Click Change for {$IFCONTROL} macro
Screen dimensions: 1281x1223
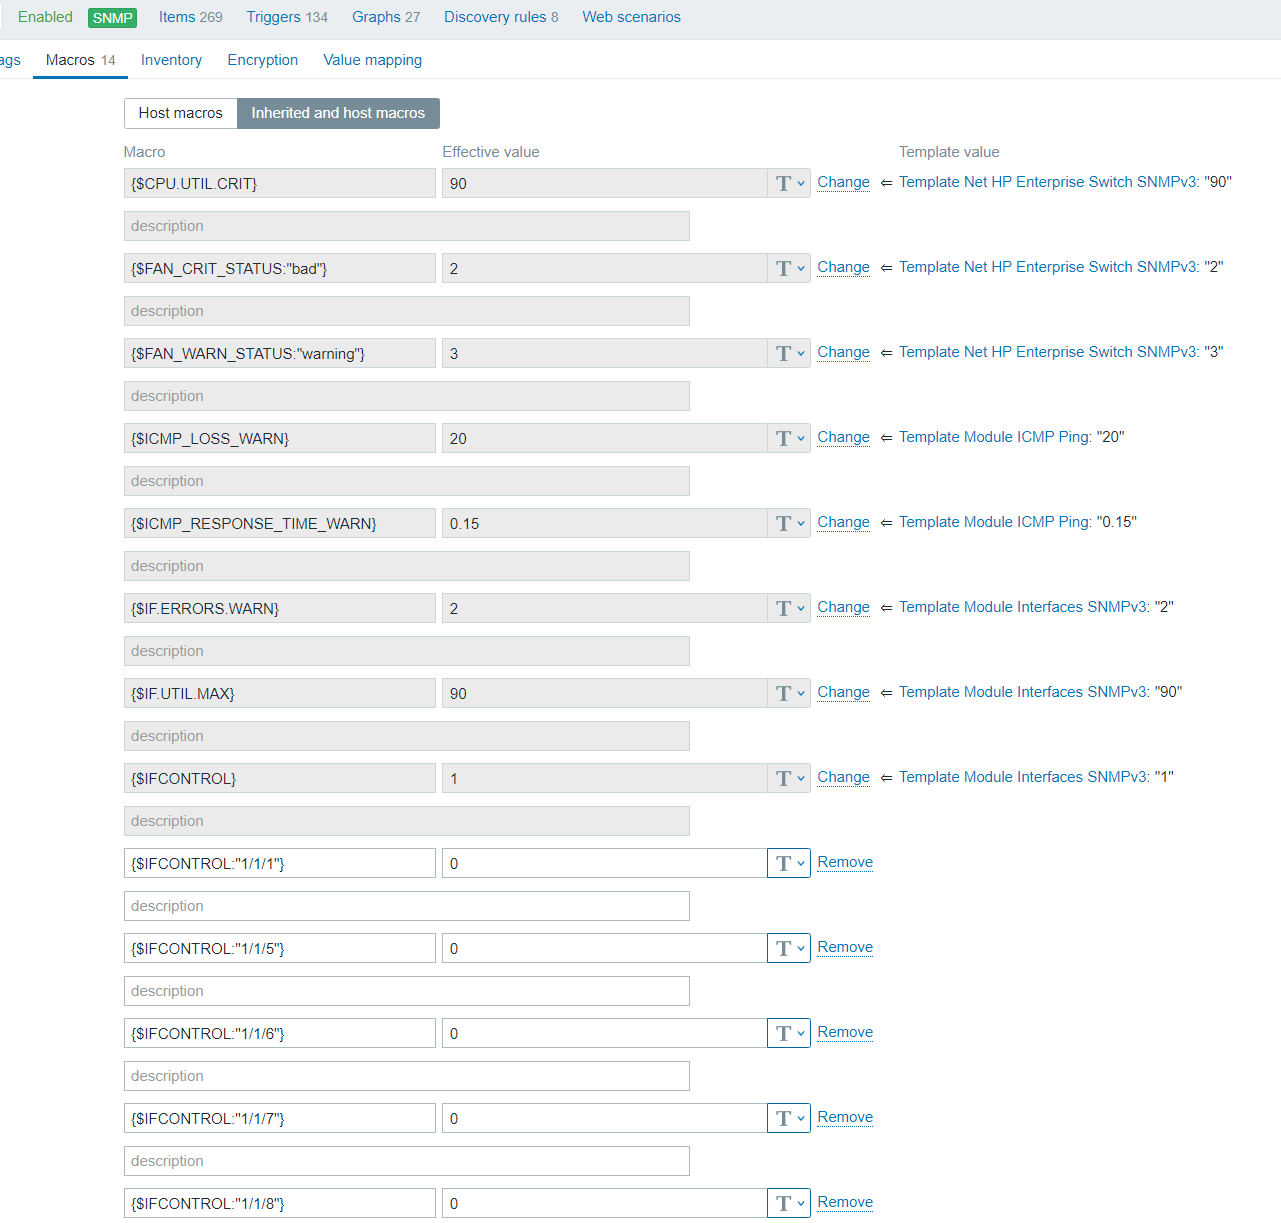pyautogui.click(x=844, y=777)
